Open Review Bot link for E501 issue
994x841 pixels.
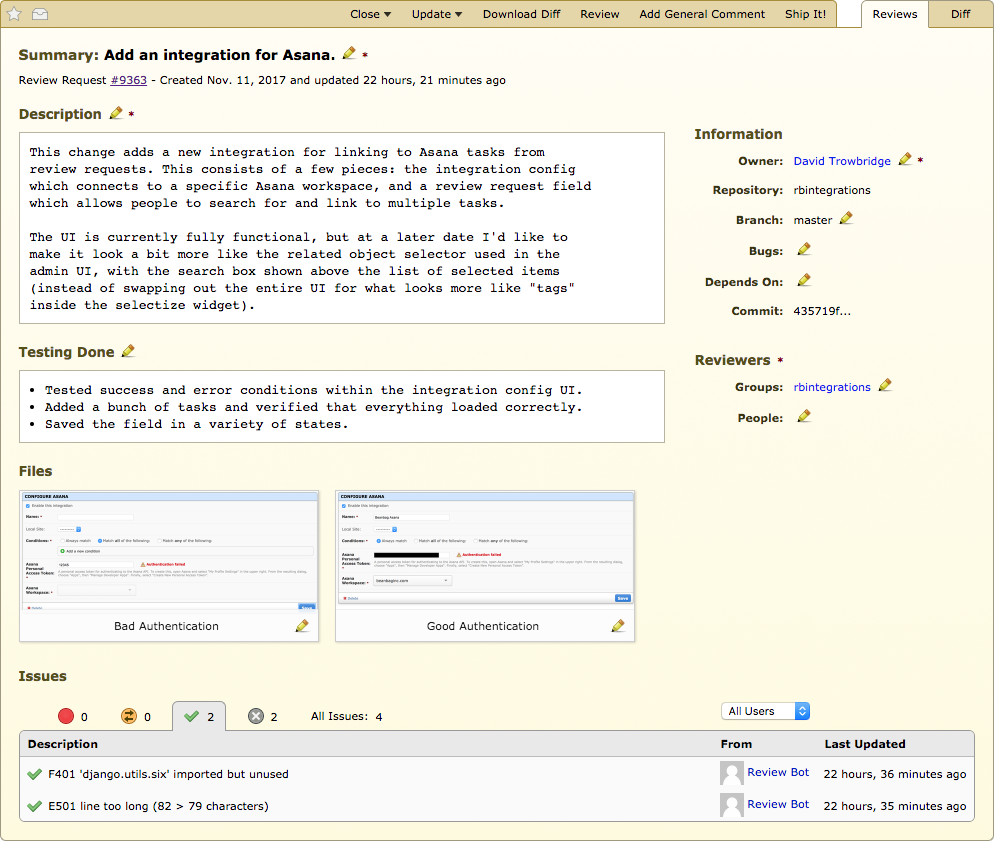[778, 804]
